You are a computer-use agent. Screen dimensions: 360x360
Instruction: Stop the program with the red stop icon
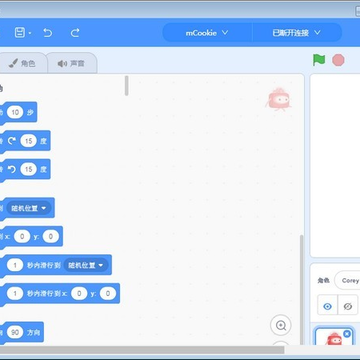pyautogui.click(x=338, y=60)
